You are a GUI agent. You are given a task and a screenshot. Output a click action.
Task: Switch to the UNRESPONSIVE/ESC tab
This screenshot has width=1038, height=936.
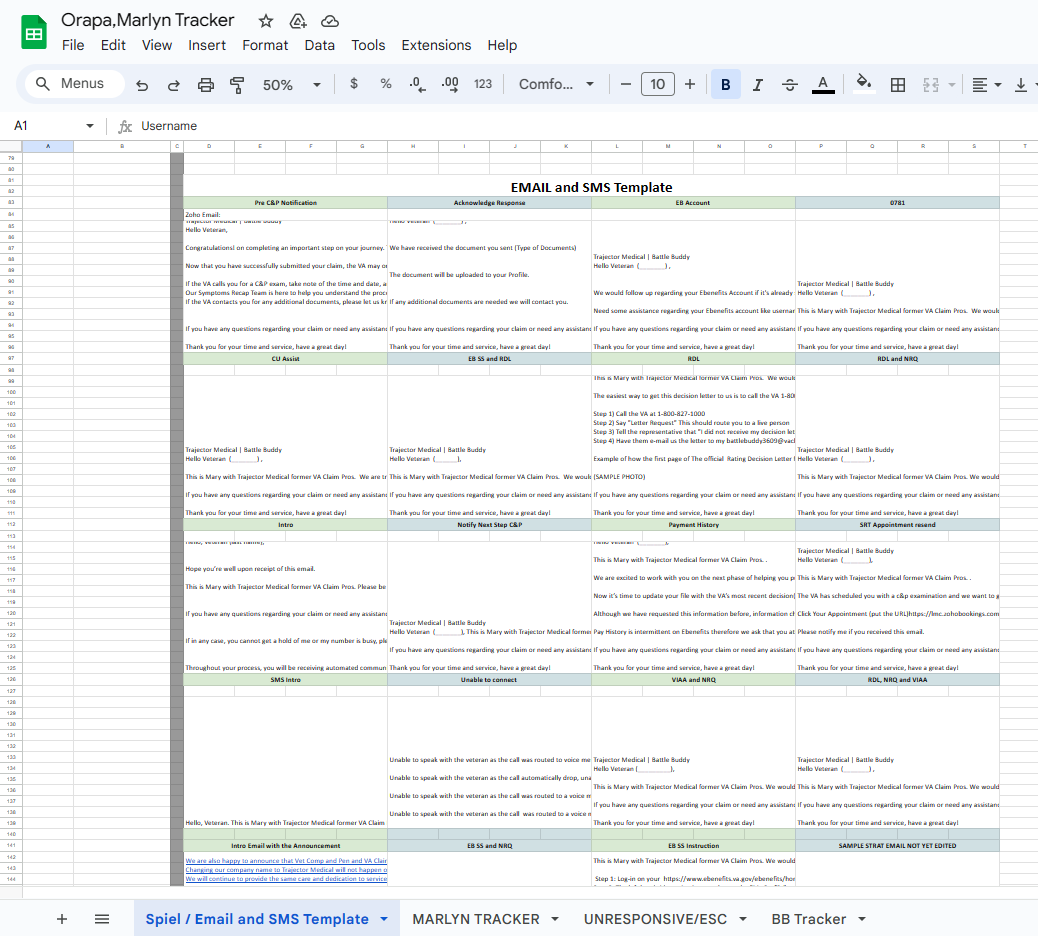click(655, 919)
